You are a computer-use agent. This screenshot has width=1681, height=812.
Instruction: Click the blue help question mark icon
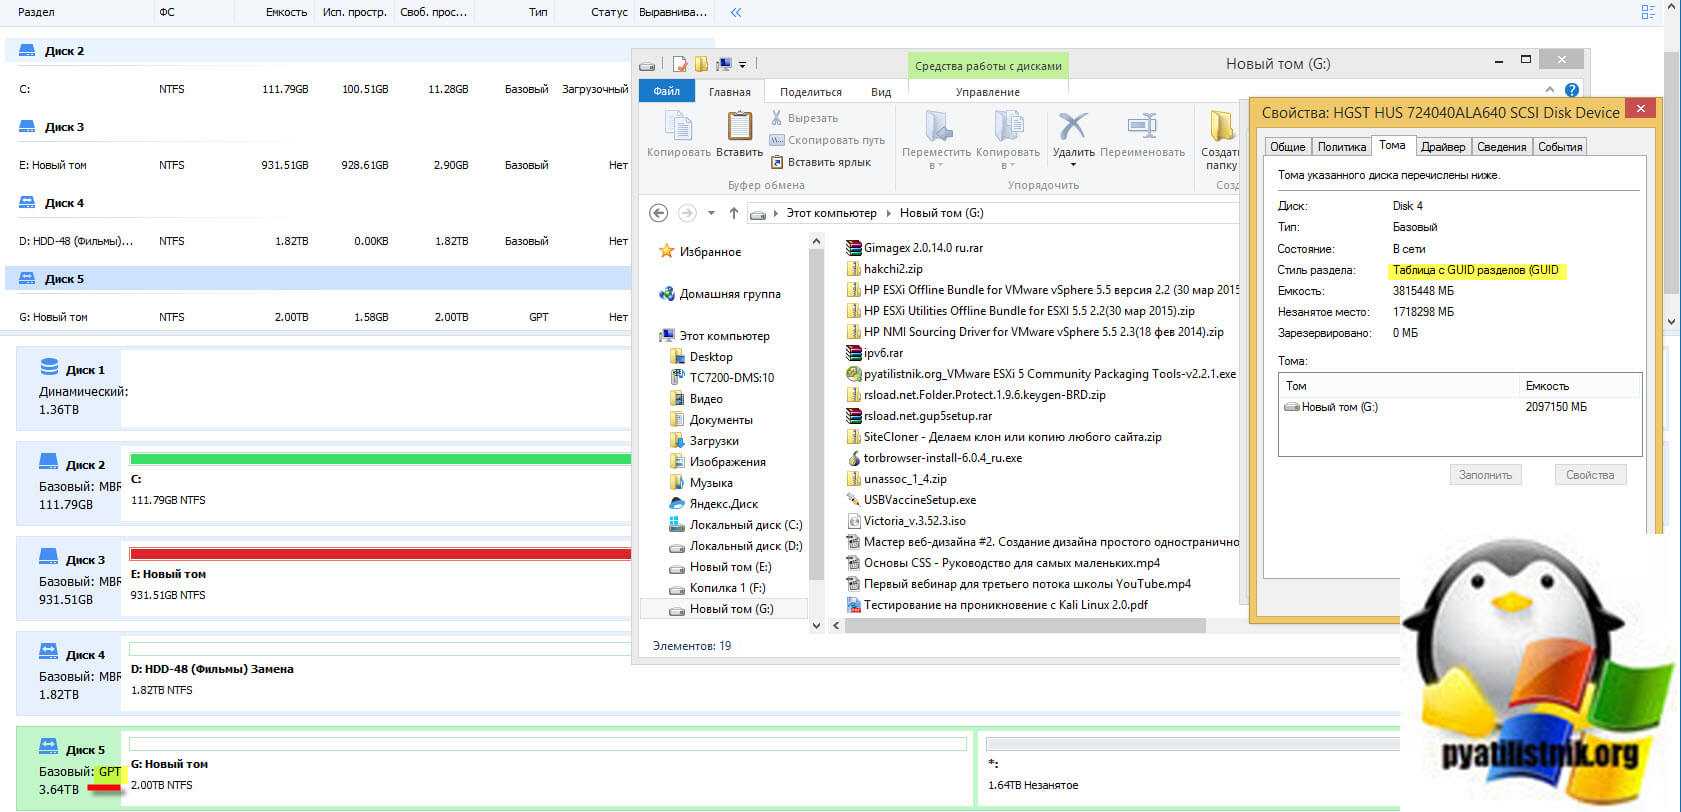click(x=1572, y=90)
